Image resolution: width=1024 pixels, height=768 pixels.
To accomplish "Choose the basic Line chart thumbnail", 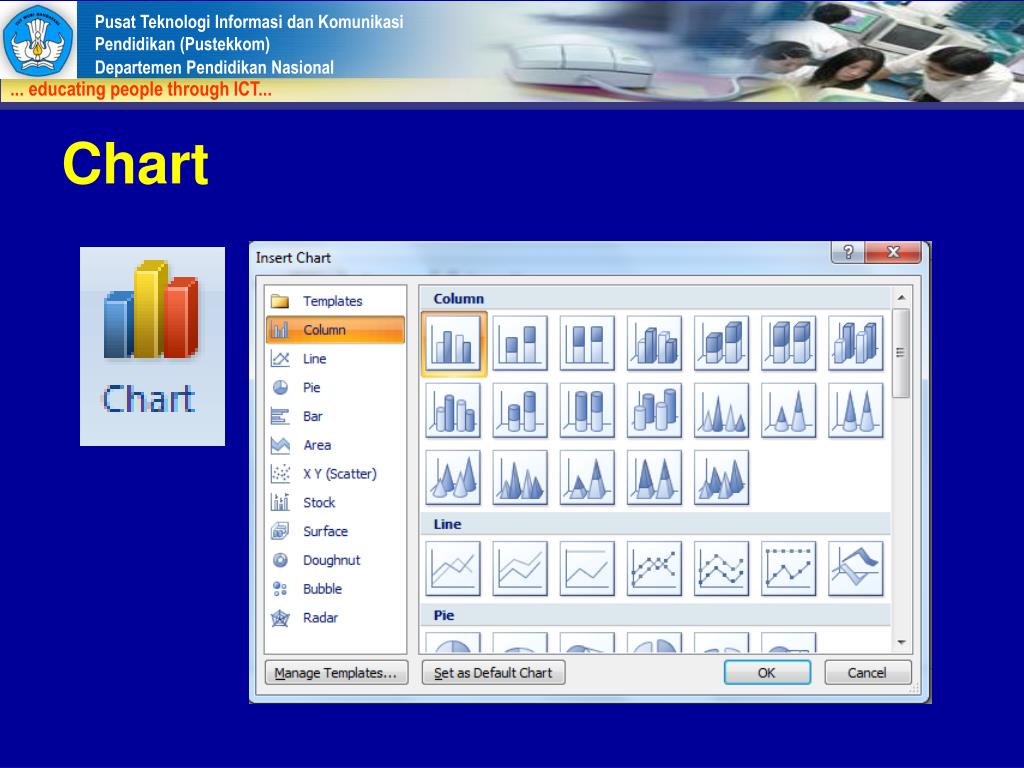I will [453, 569].
